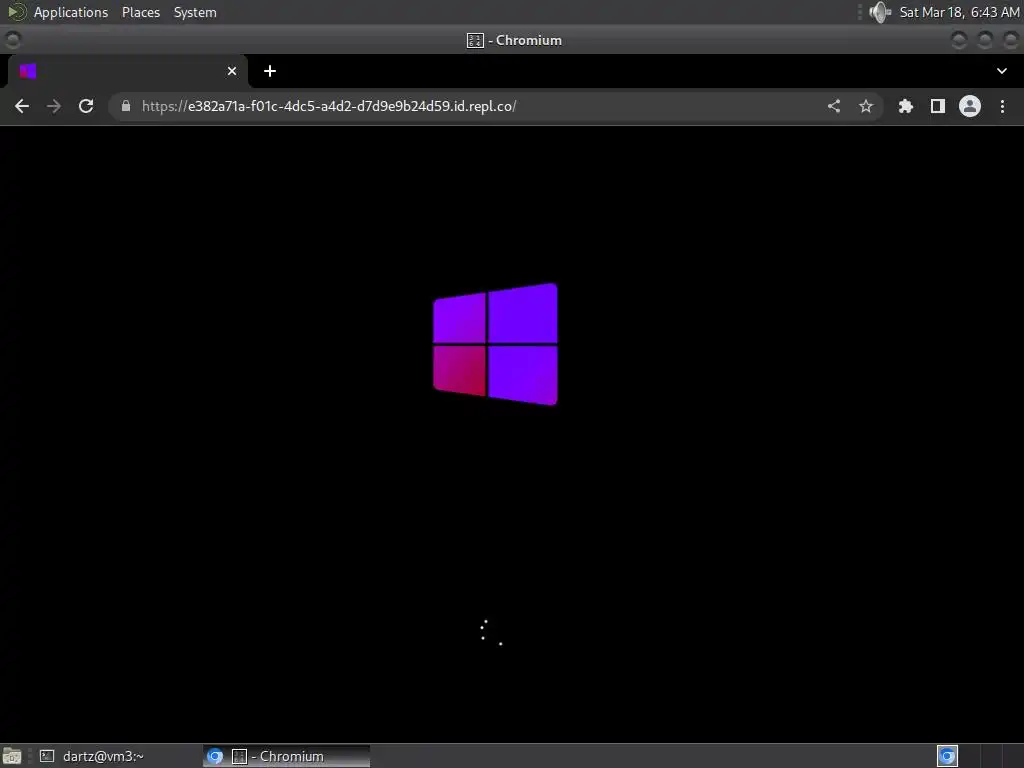Adjust volume via speaker icon
1024x768 pixels.
[x=880, y=12]
